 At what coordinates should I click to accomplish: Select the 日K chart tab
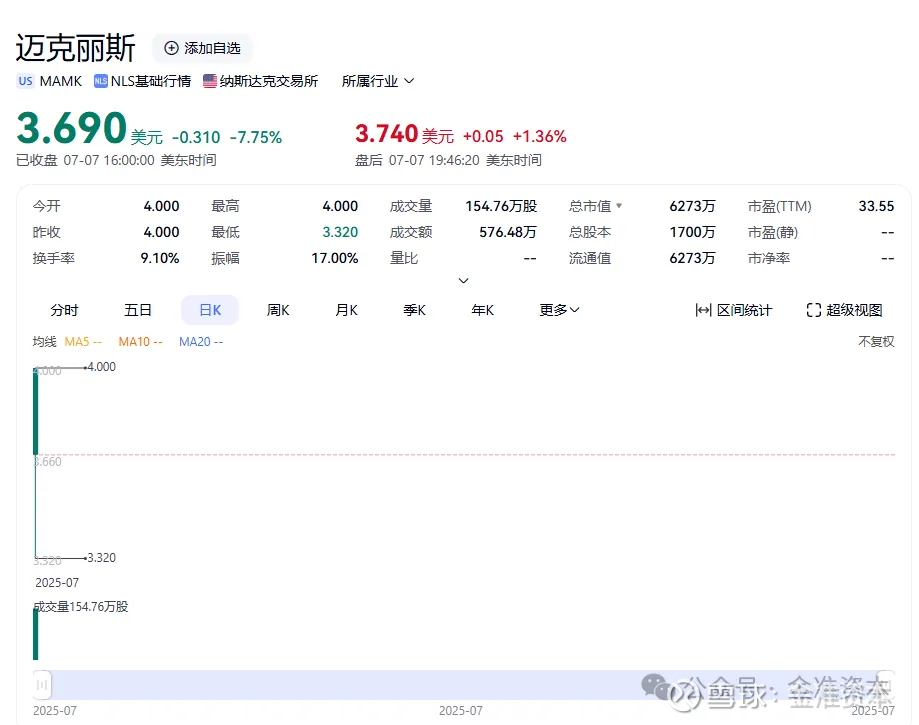tap(210, 310)
